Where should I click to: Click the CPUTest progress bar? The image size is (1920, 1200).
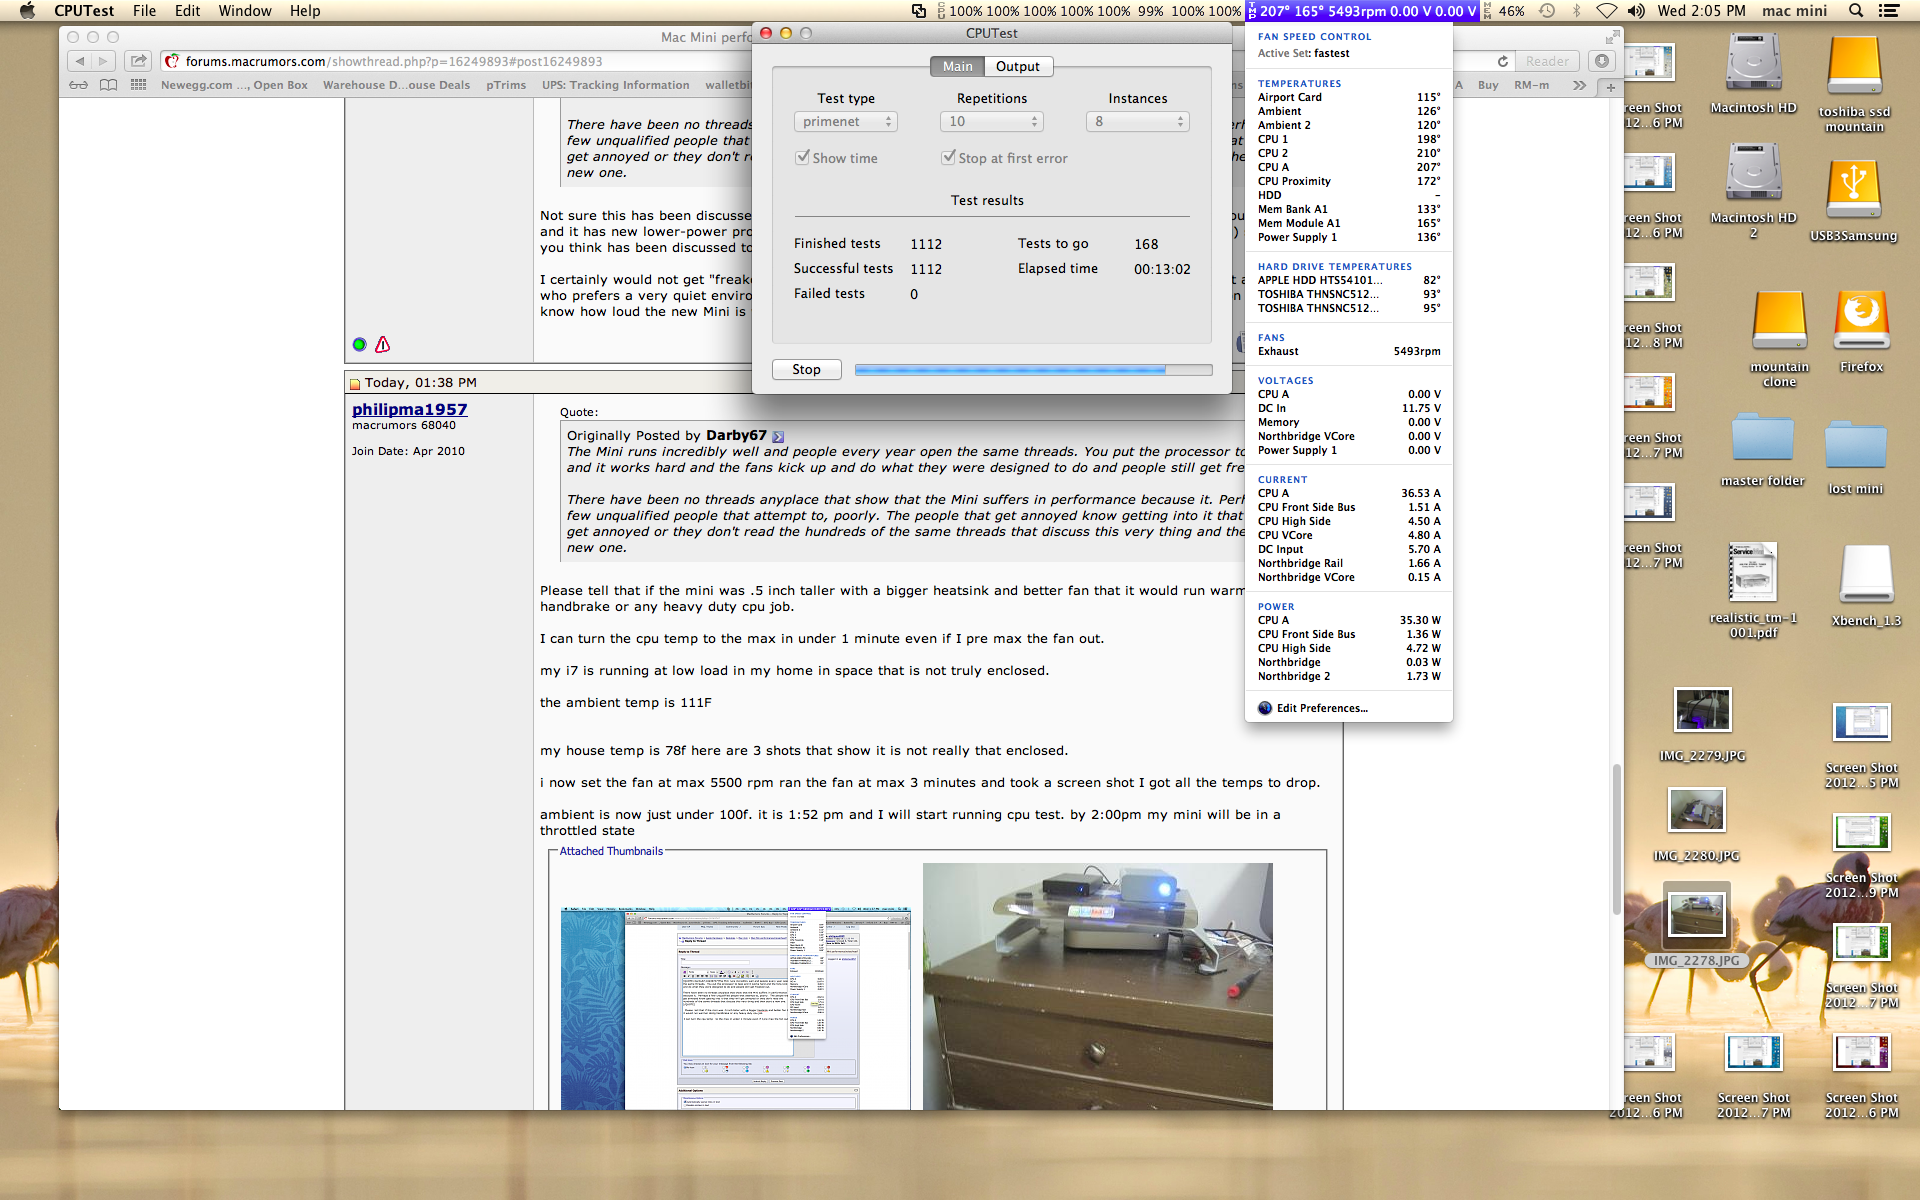pyautogui.click(x=1033, y=370)
